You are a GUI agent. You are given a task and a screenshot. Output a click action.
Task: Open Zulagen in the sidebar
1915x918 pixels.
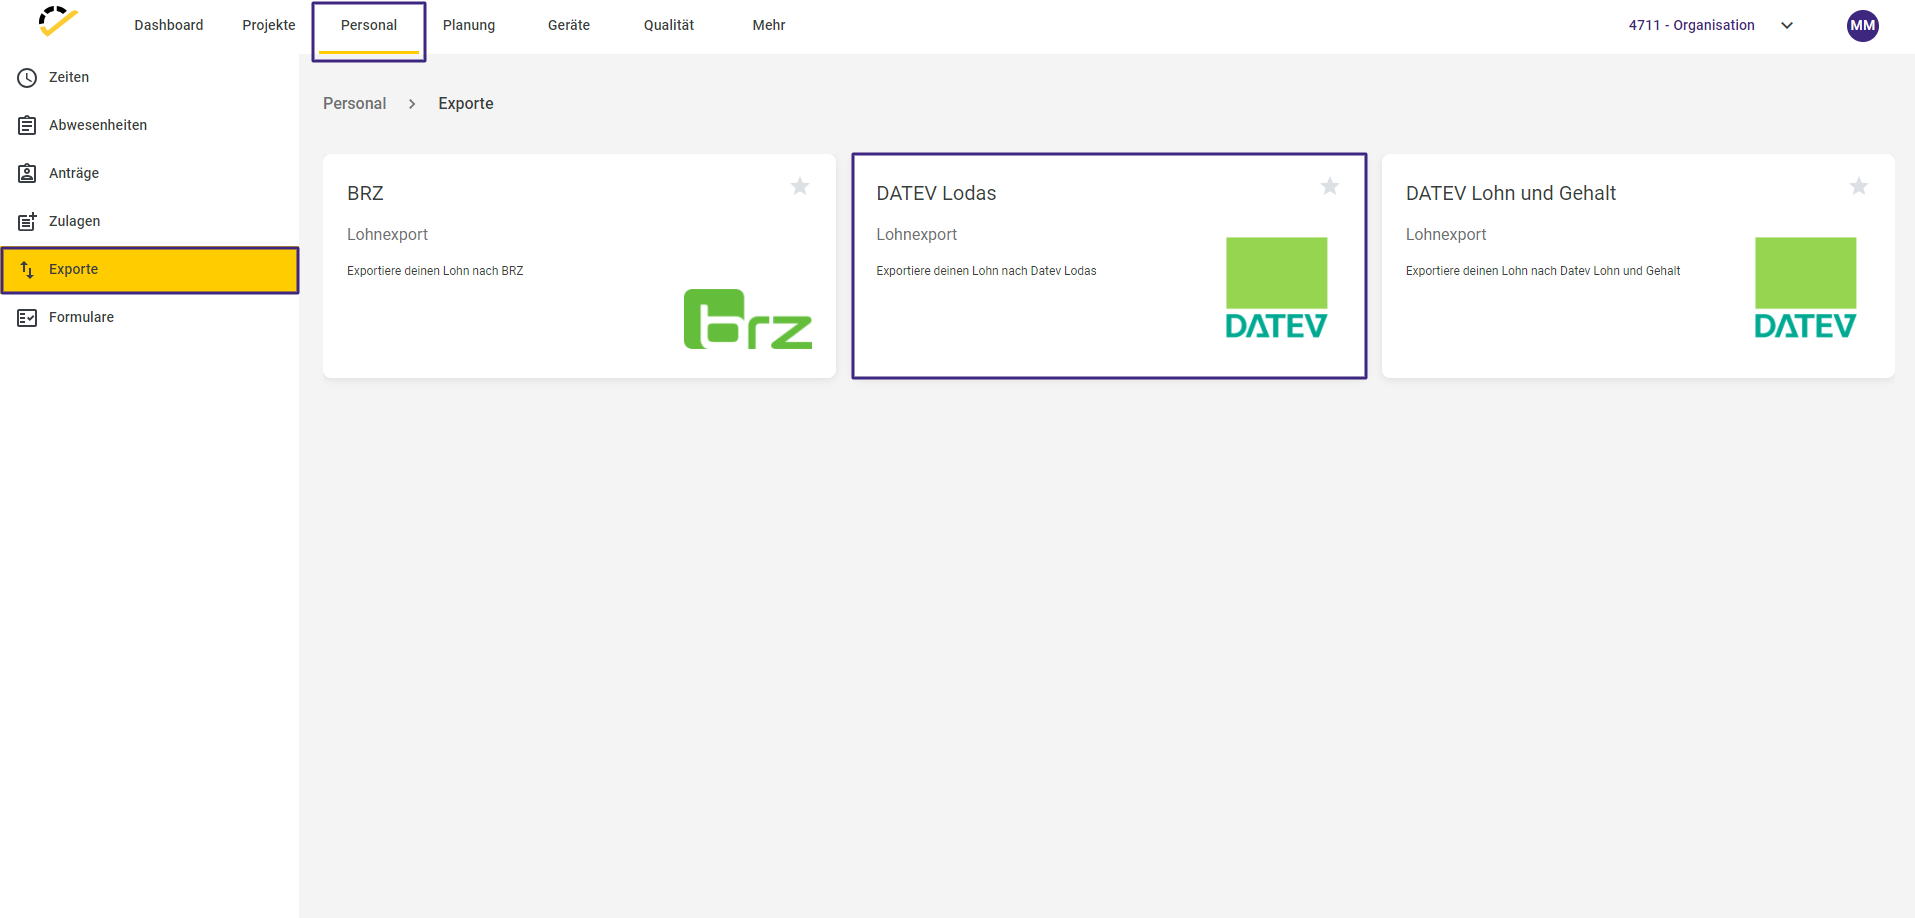tap(150, 221)
